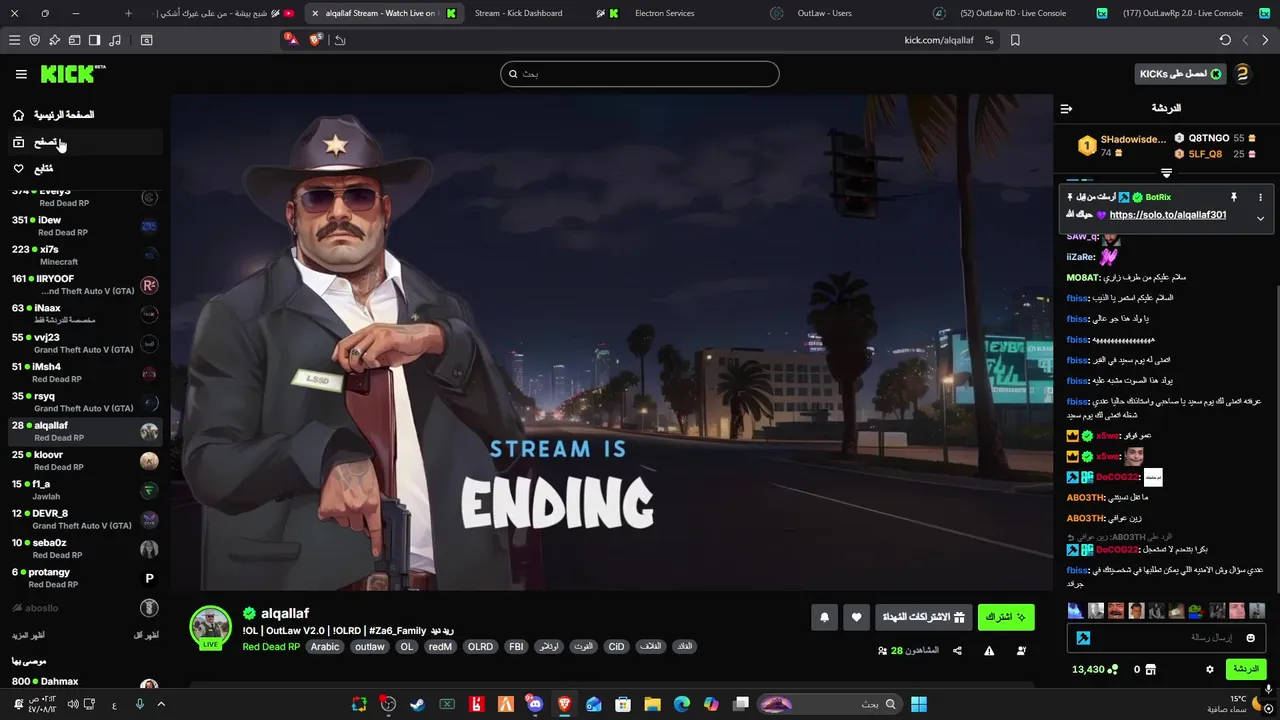Image resolution: width=1280 pixels, height=720 pixels.
Task: Open vvj23 channel in sidebar
Action: pyautogui.click(x=85, y=343)
